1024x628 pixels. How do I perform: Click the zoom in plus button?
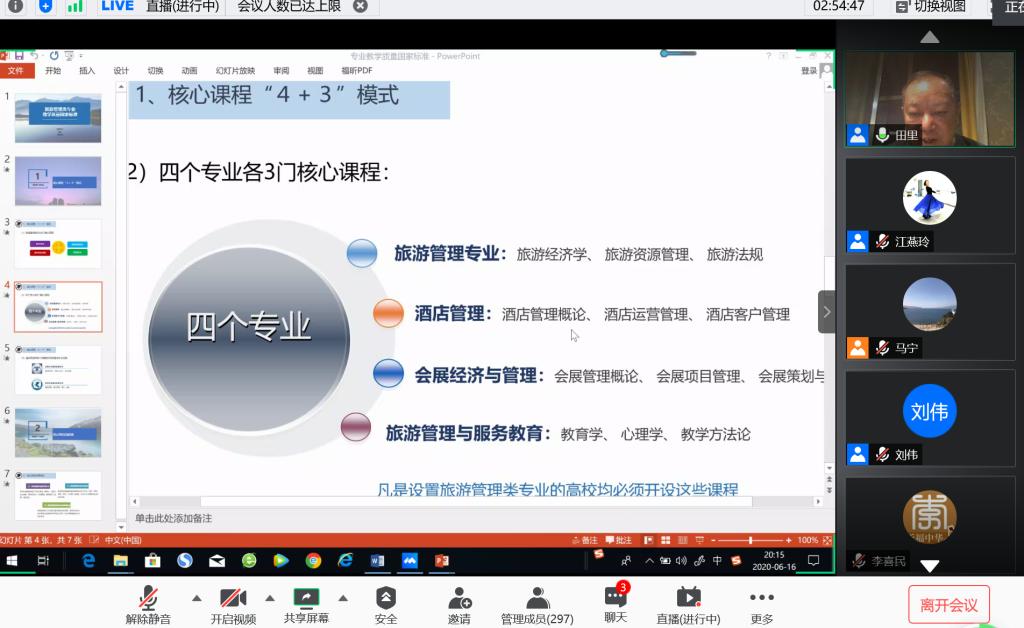click(789, 540)
